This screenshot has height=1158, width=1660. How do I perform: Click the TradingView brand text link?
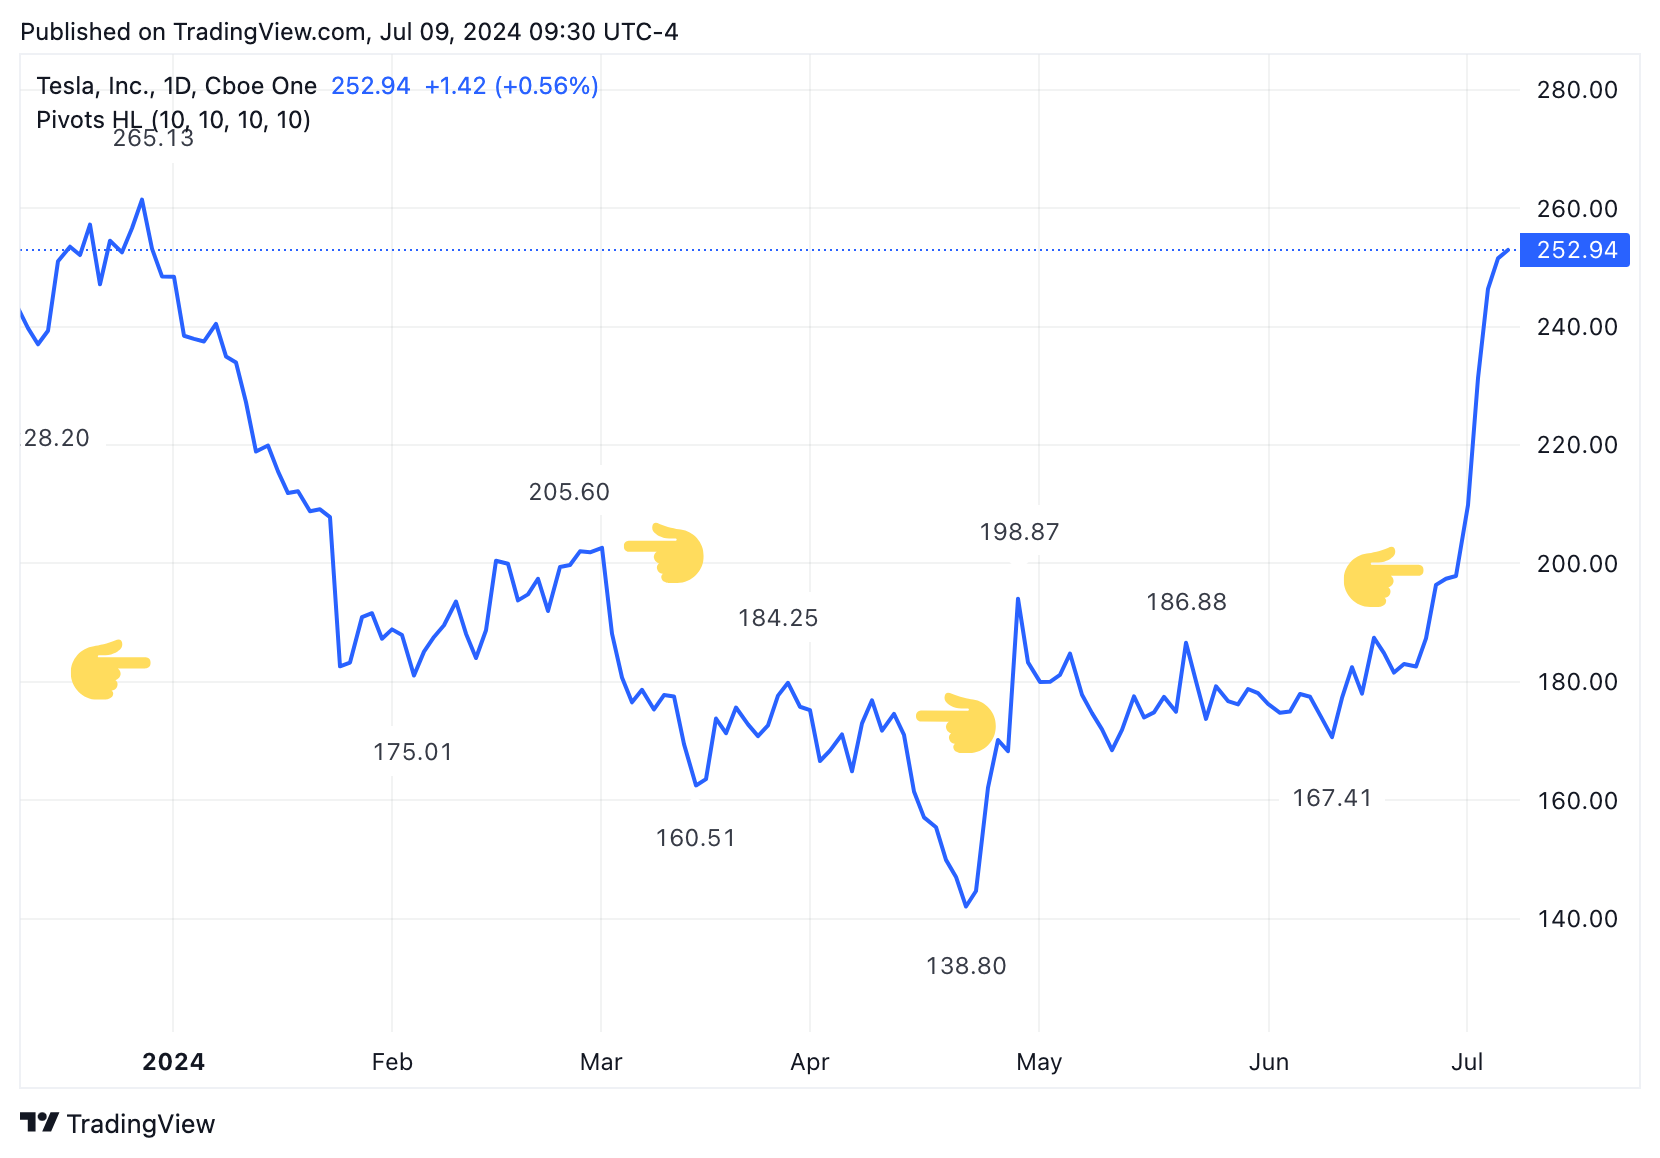(141, 1124)
